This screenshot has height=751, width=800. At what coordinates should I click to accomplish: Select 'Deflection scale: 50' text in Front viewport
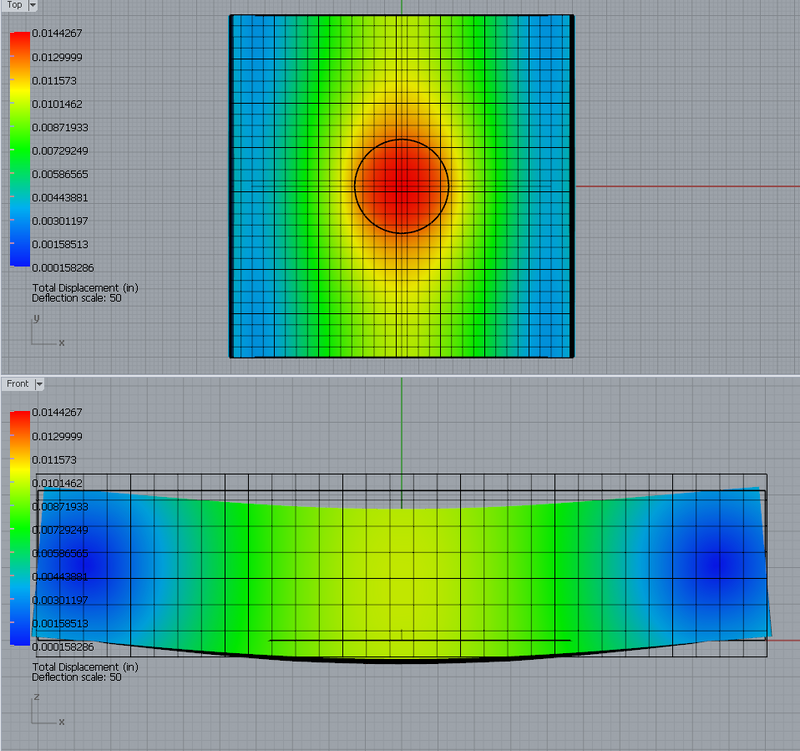[77, 677]
